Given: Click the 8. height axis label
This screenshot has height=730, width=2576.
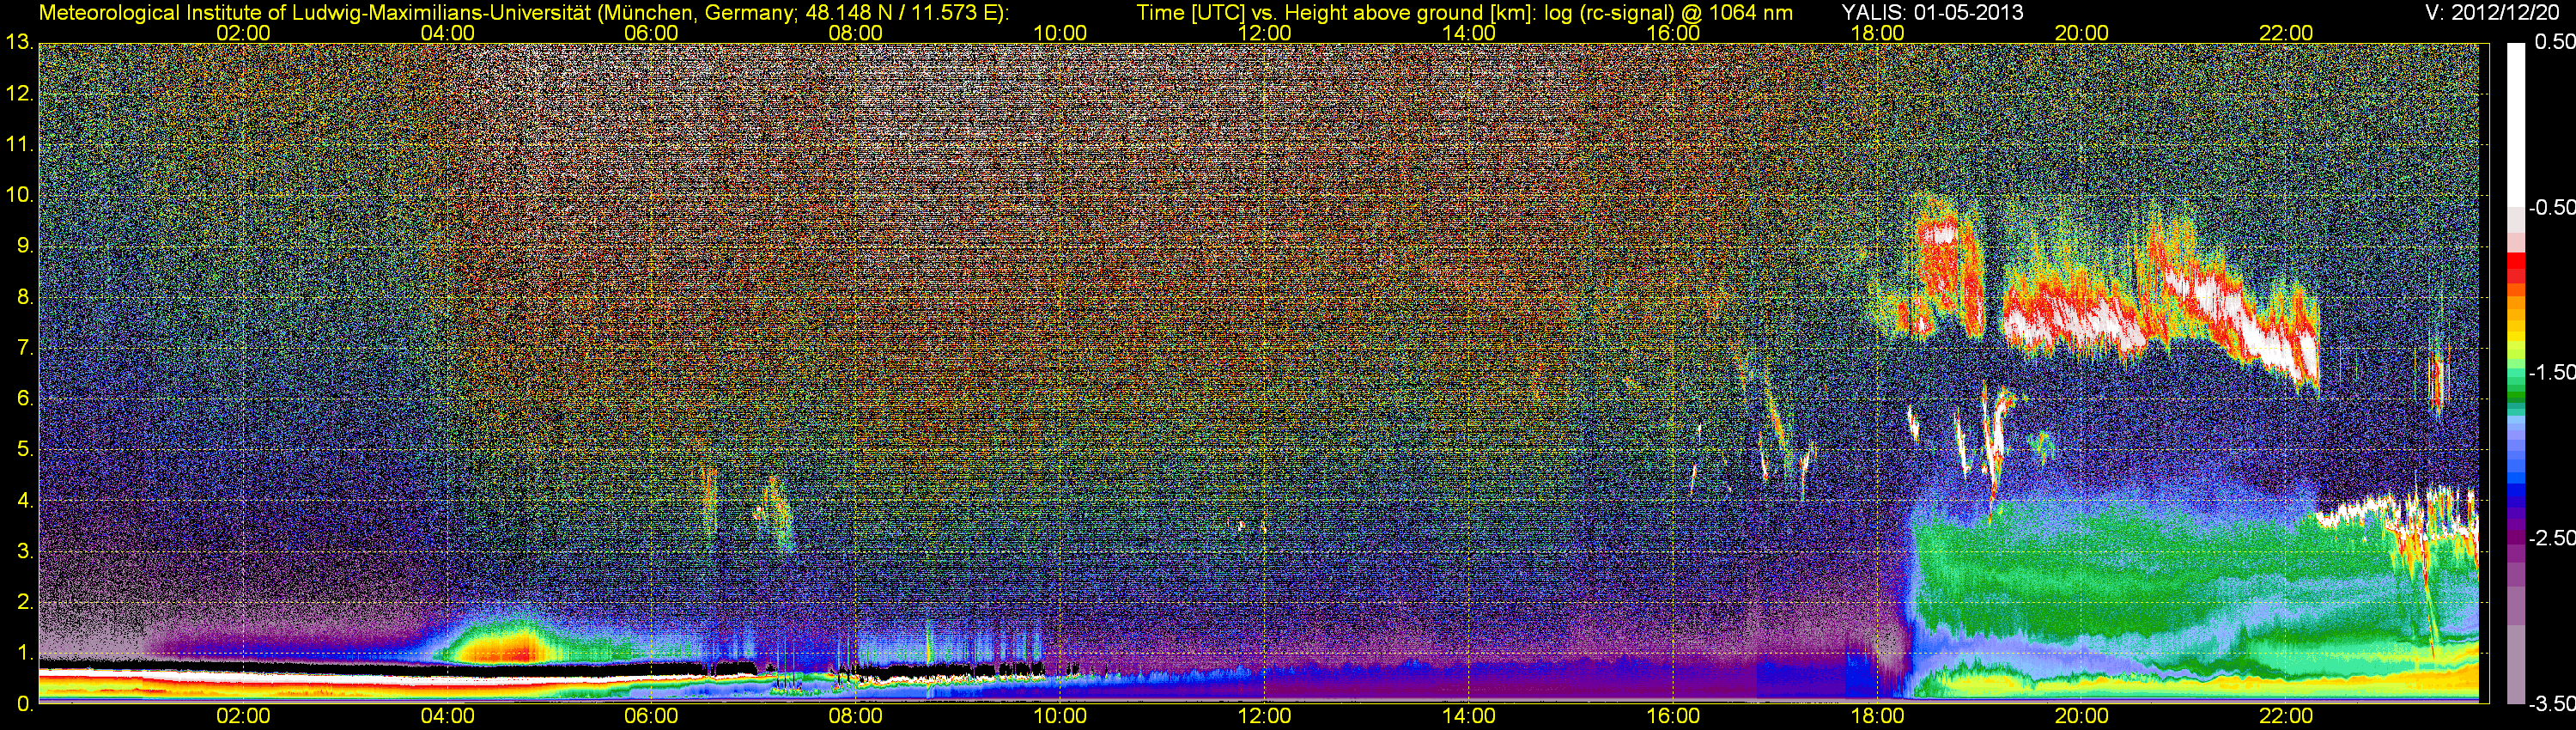Looking at the screenshot, I should [x=25, y=297].
